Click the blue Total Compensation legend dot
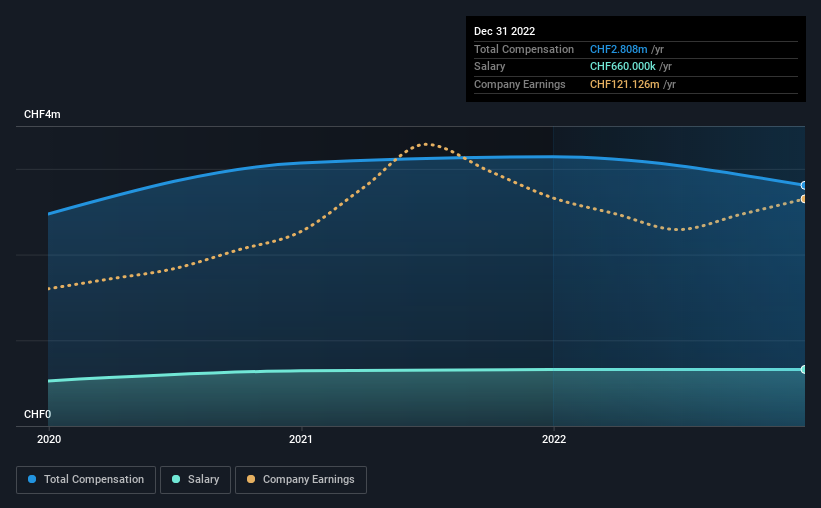This screenshot has height=508, width=821. pyautogui.click(x=32, y=479)
